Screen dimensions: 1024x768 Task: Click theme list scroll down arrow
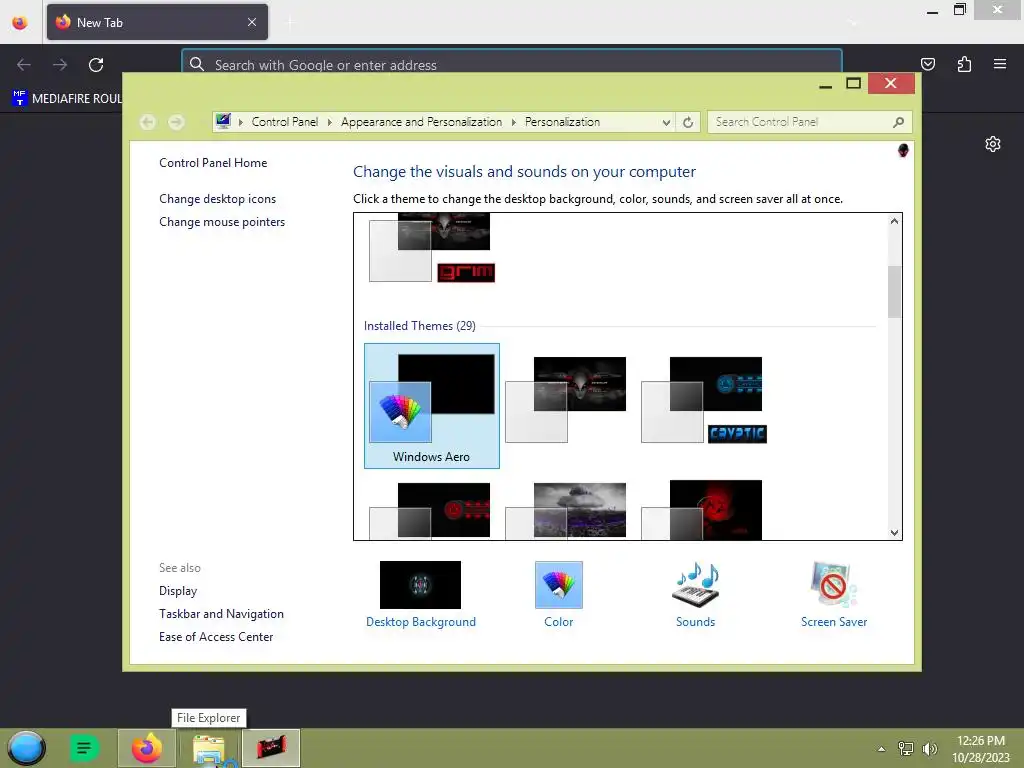[895, 532]
